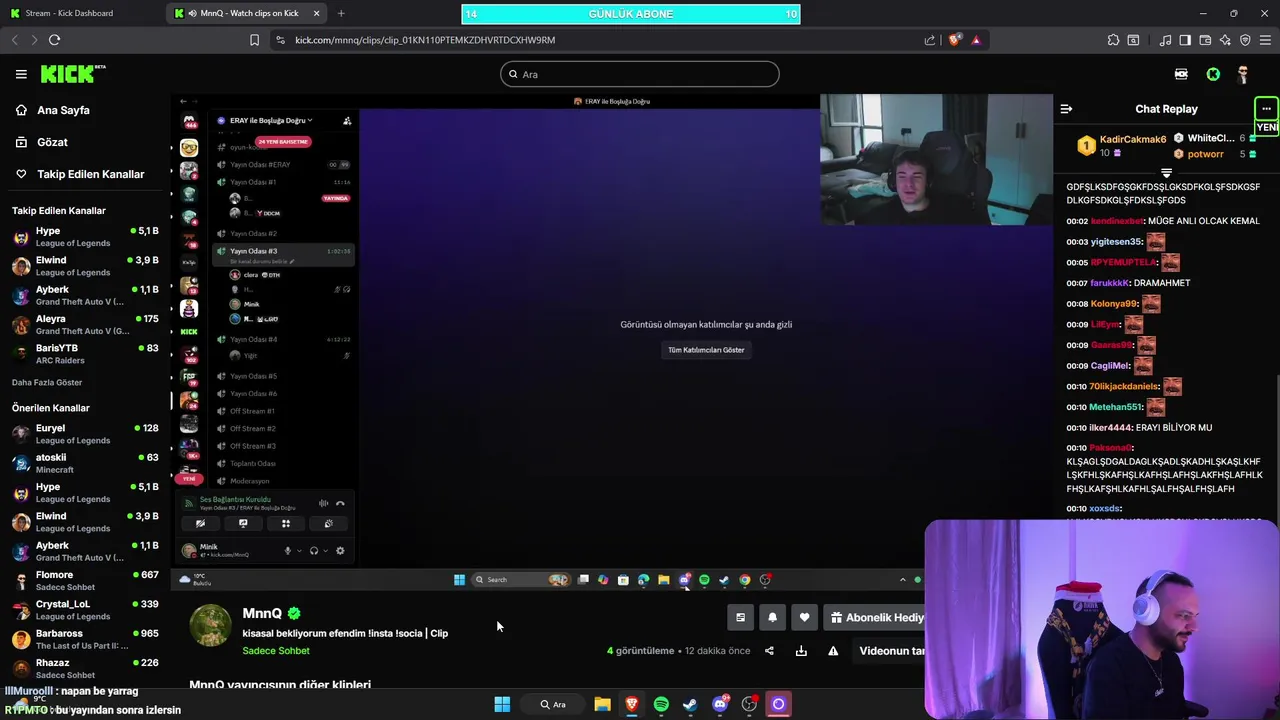
Task: Open BarisYTB channel in sidebar
Action: pyautogui.click(x=85, y=354)
